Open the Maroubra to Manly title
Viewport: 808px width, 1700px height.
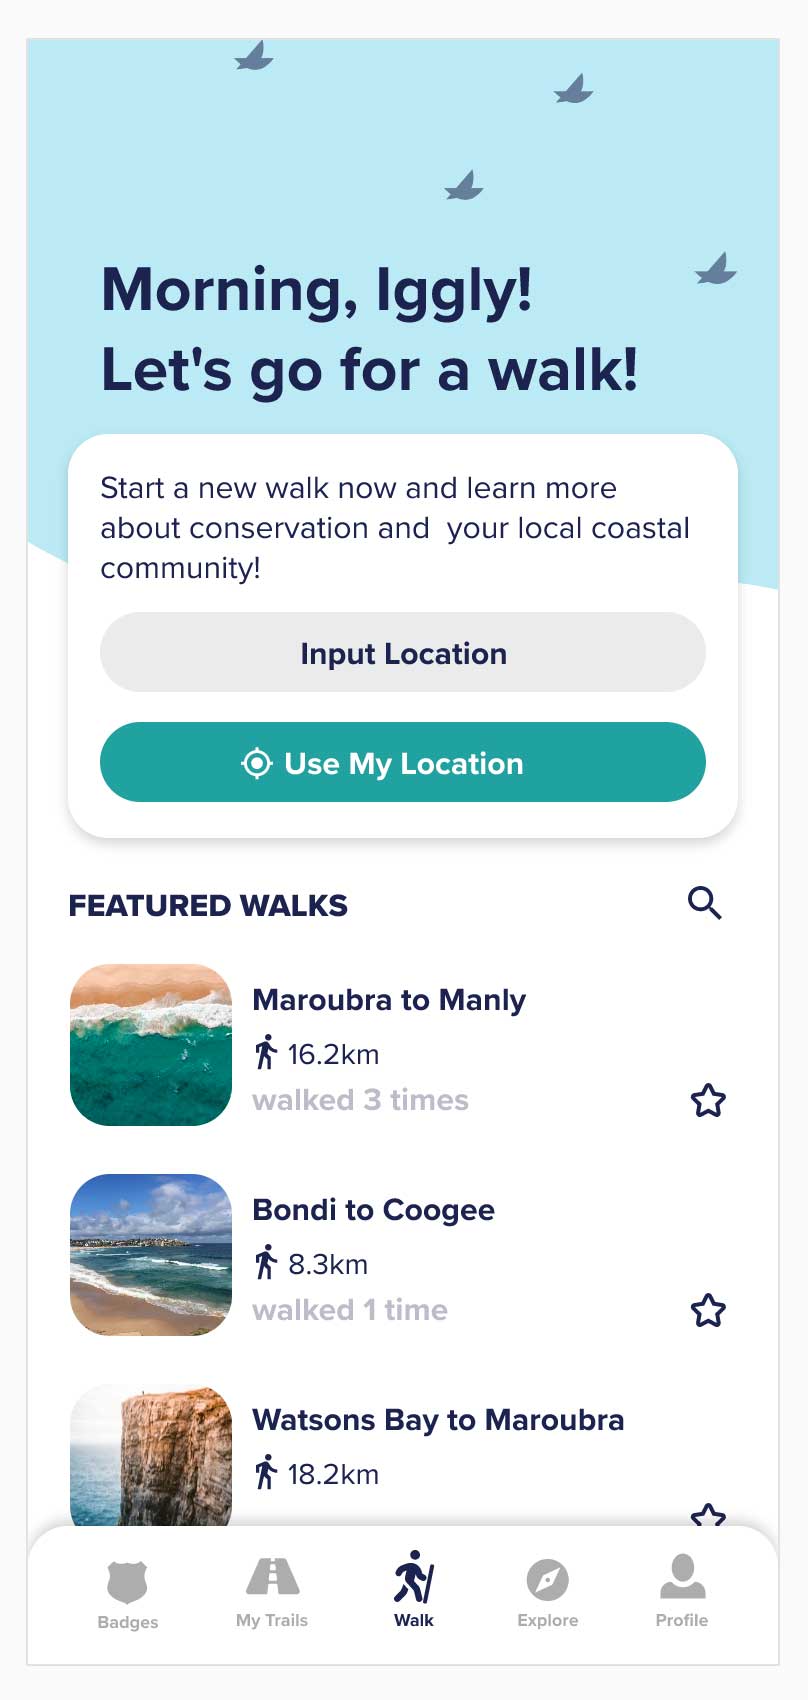click(x=389, y=1000)
